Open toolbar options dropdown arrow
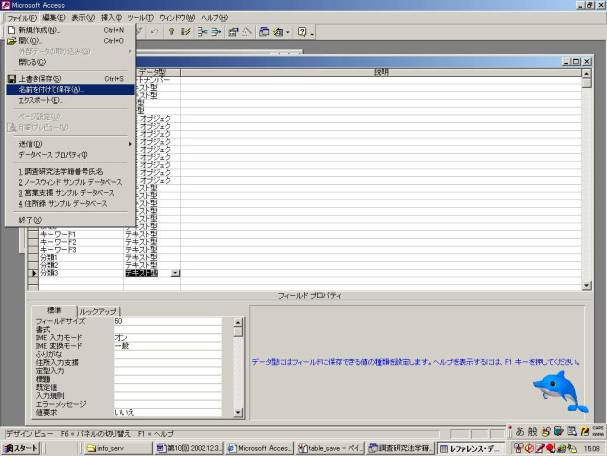Screen dimensions: 607x456 coord(312,35)
